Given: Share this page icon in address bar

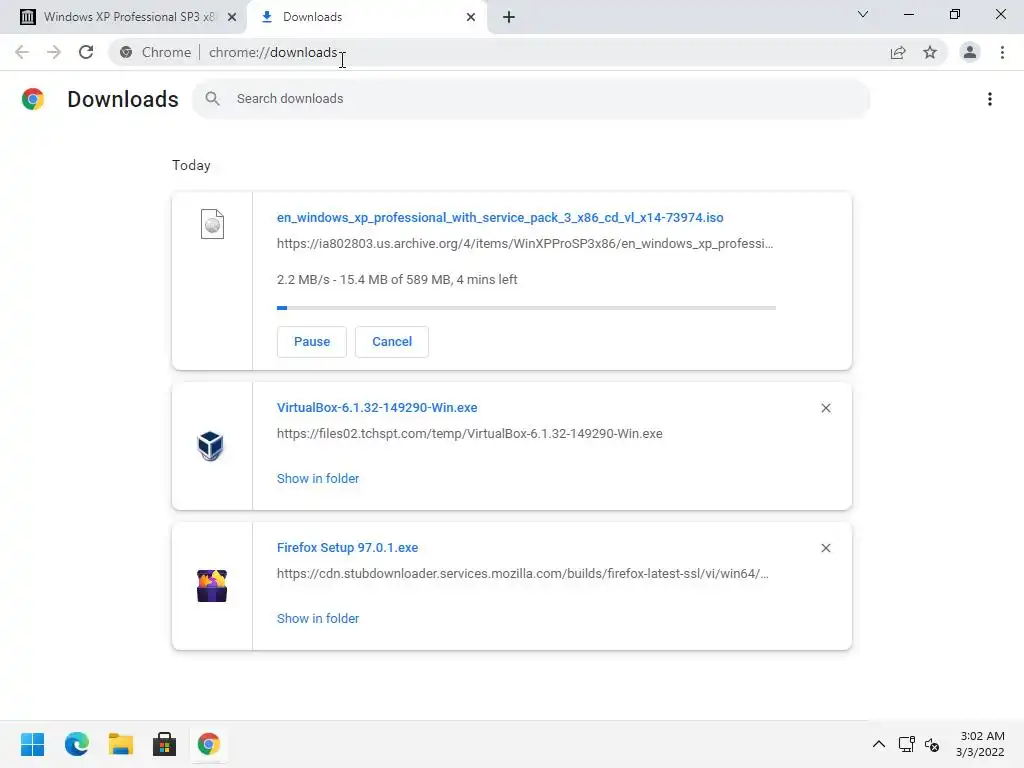Looking at the screenshot, I should point(898,52).
